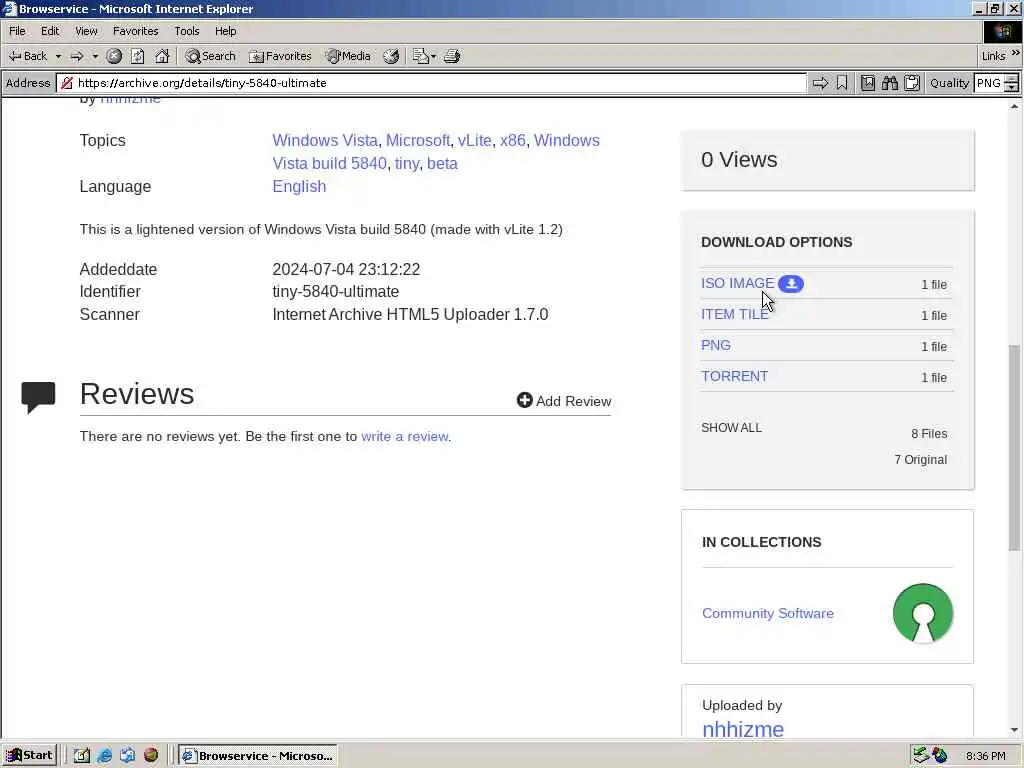Viewport: 1024px width, 768px height.
Task: Click the Outlook Express quick launch icon, third
Action: pos(127,756)
